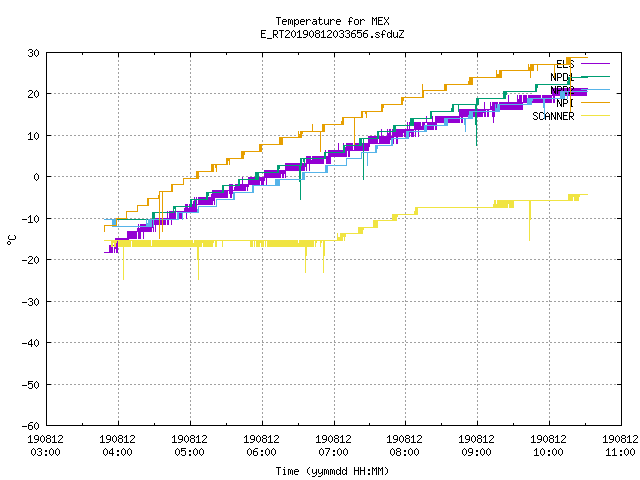
Task: Click the x-axis tick label 190812 04:00
Action: pyautogui.click(x=118, y=445)
